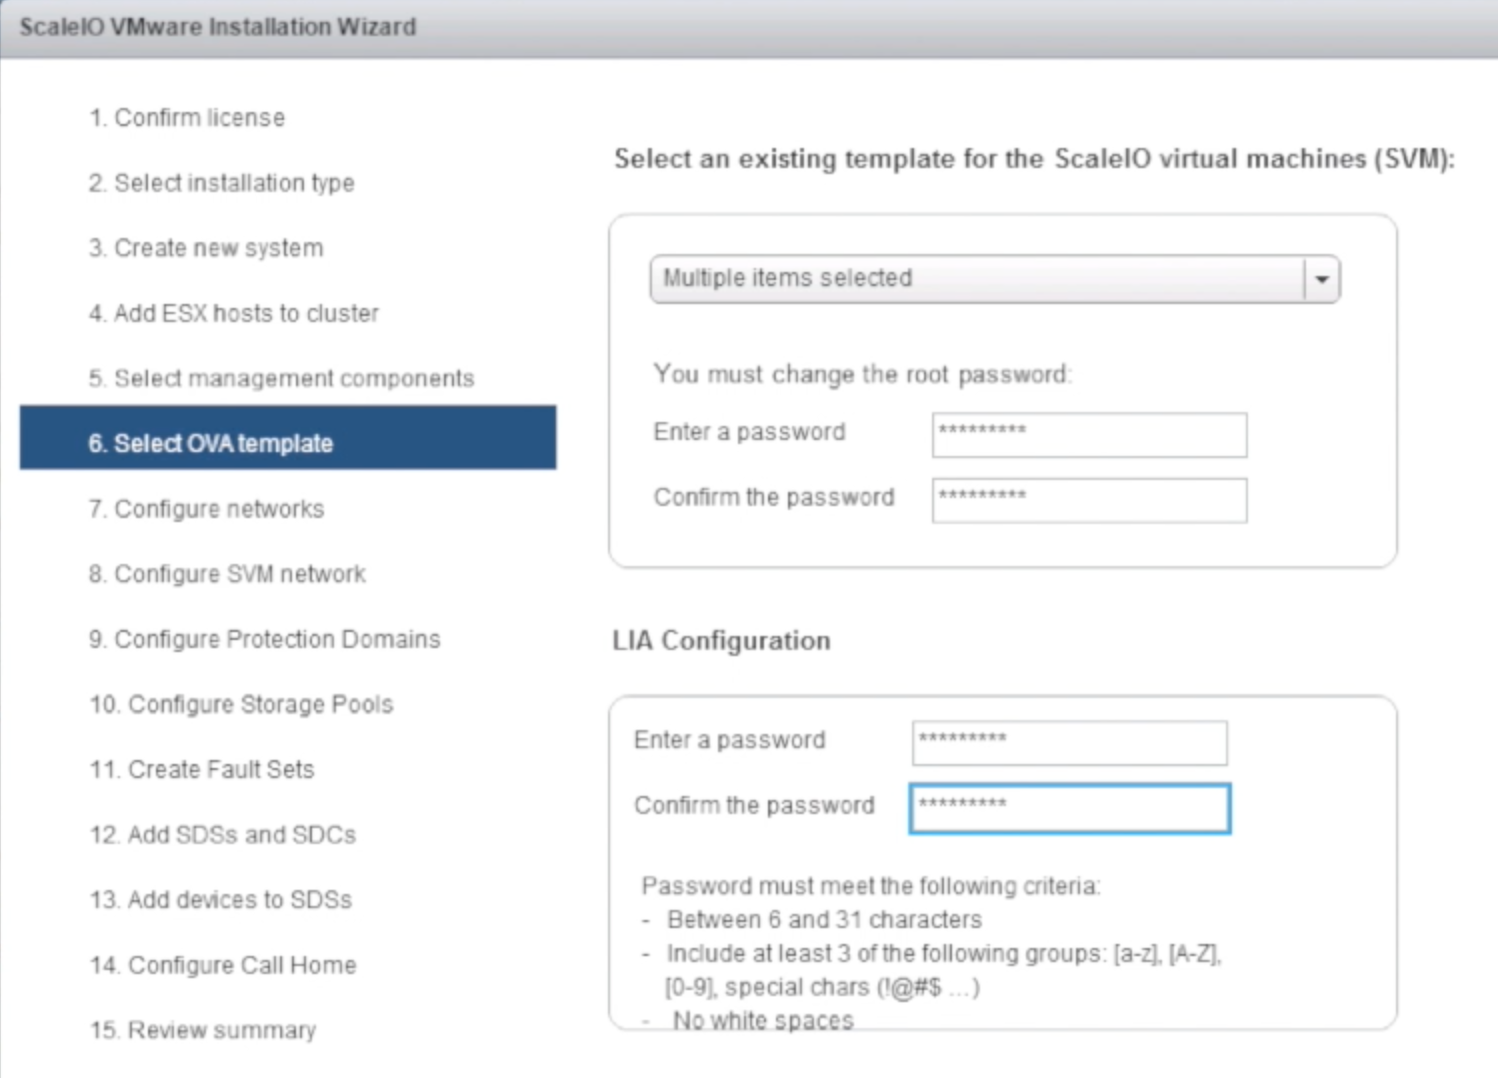Click the root 'Enter a password' field
This screenshot has height=1078, width=1498.
(1088, 435)
